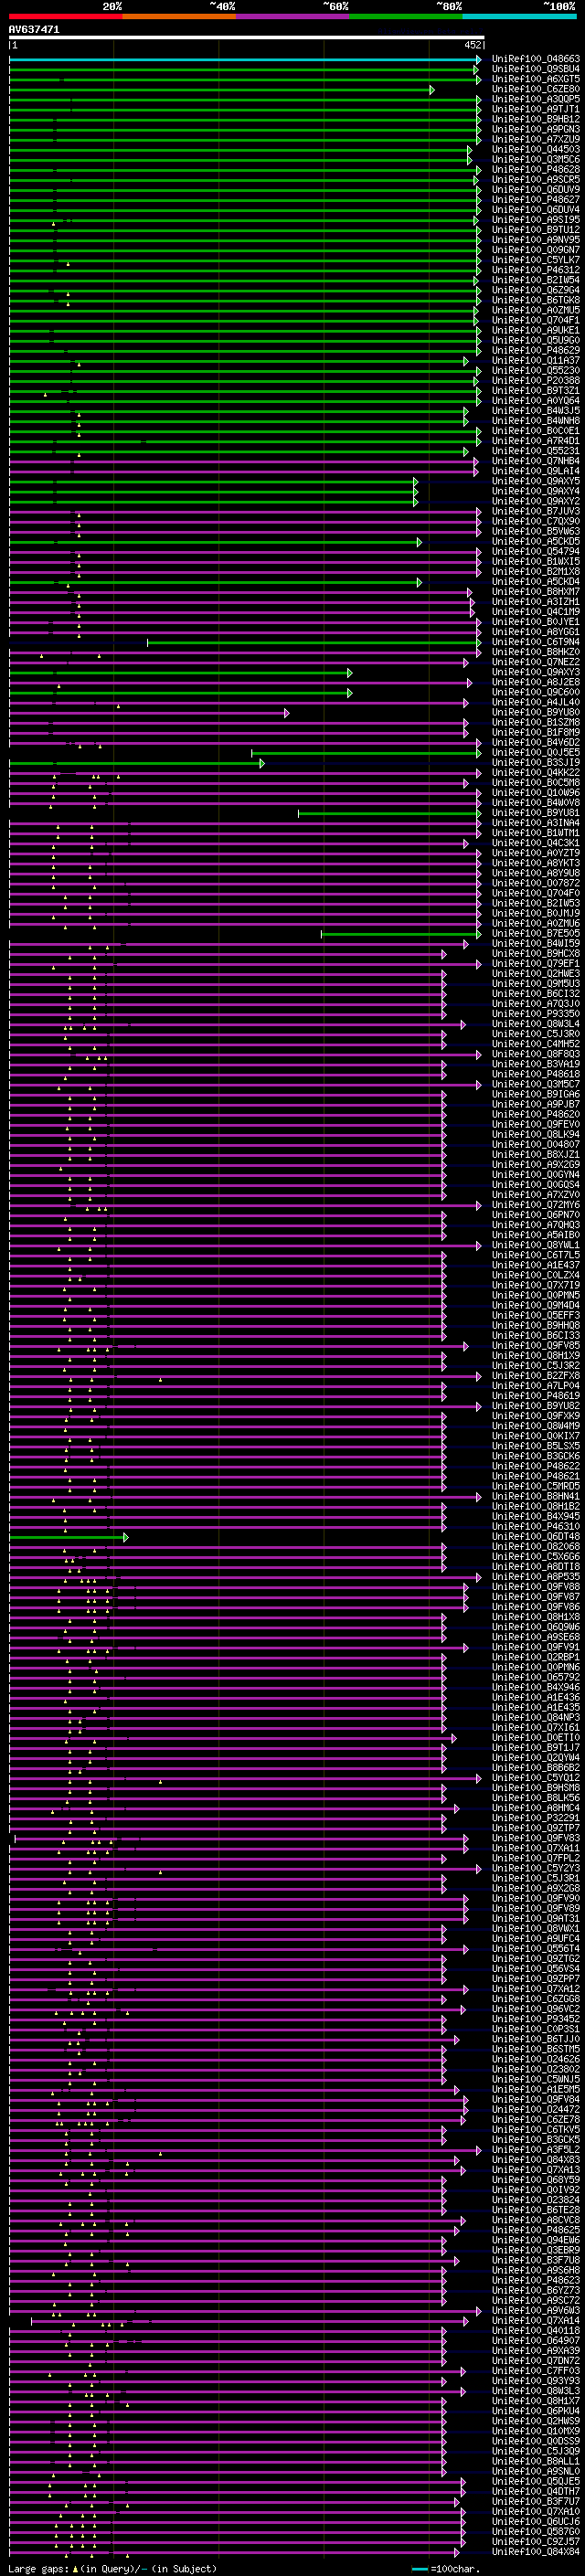This screenshot has width=585, height=2576.
Task: Select the UniRef100_P93350 label
Action: click(x=535, y=1014)
